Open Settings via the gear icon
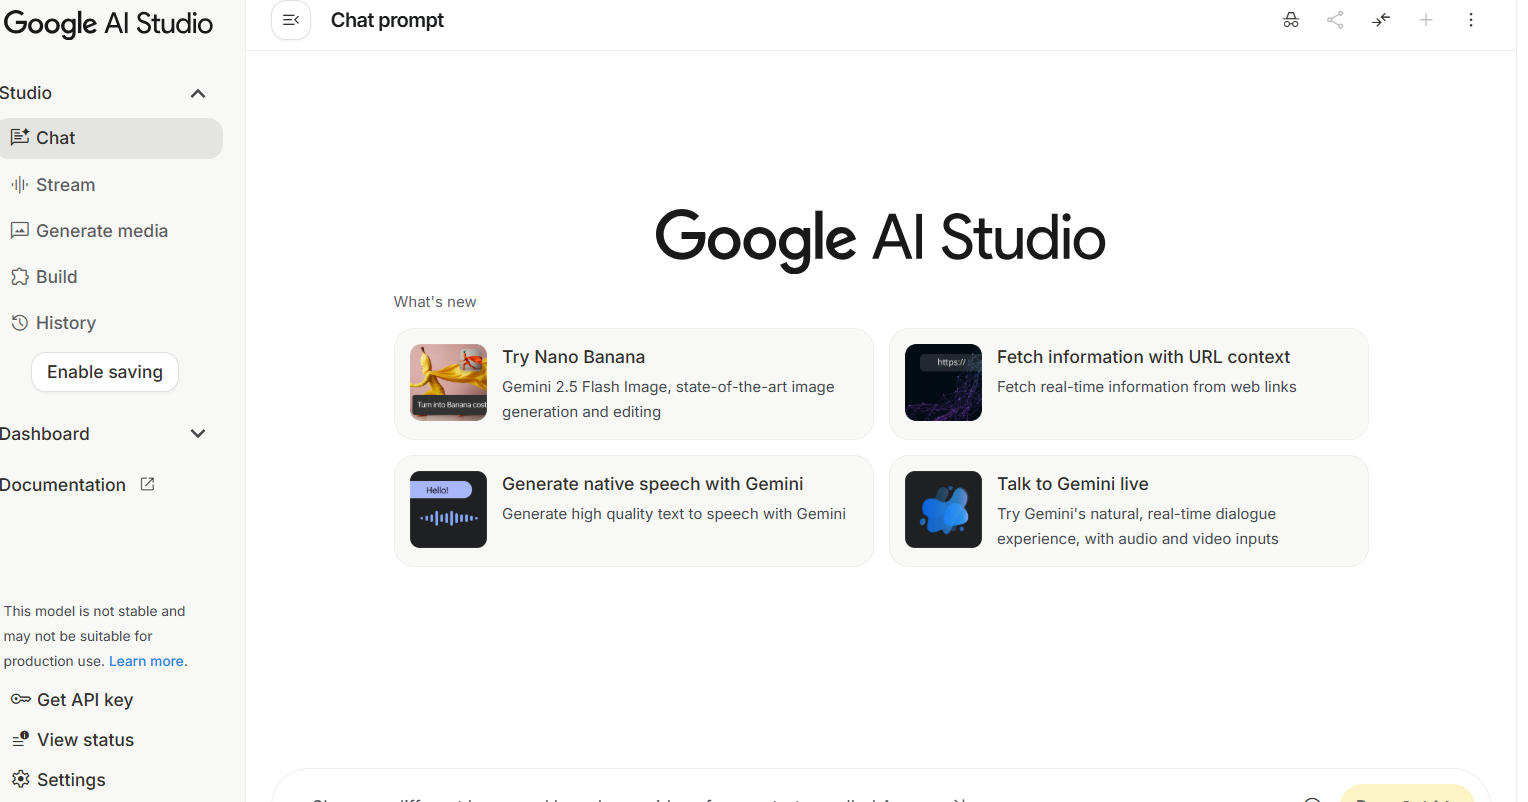1528x802 pixels. 19,780
